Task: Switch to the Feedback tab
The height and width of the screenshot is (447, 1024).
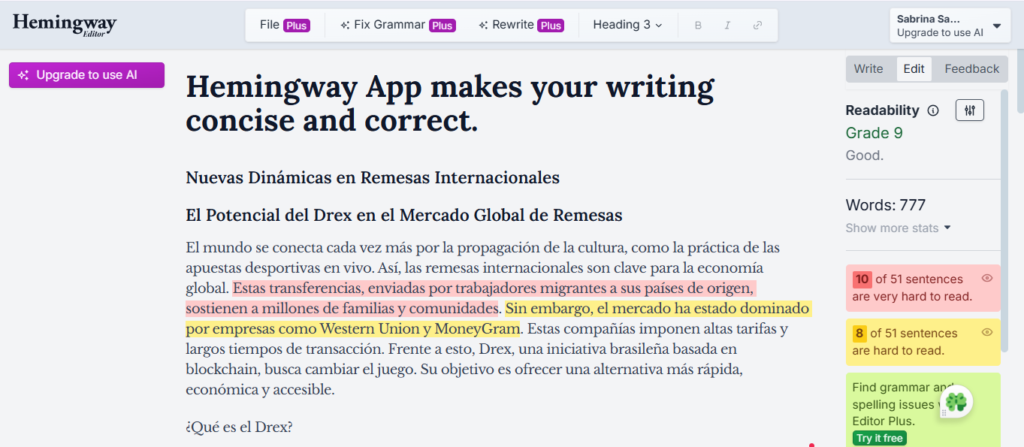Action: coord(971,69)
